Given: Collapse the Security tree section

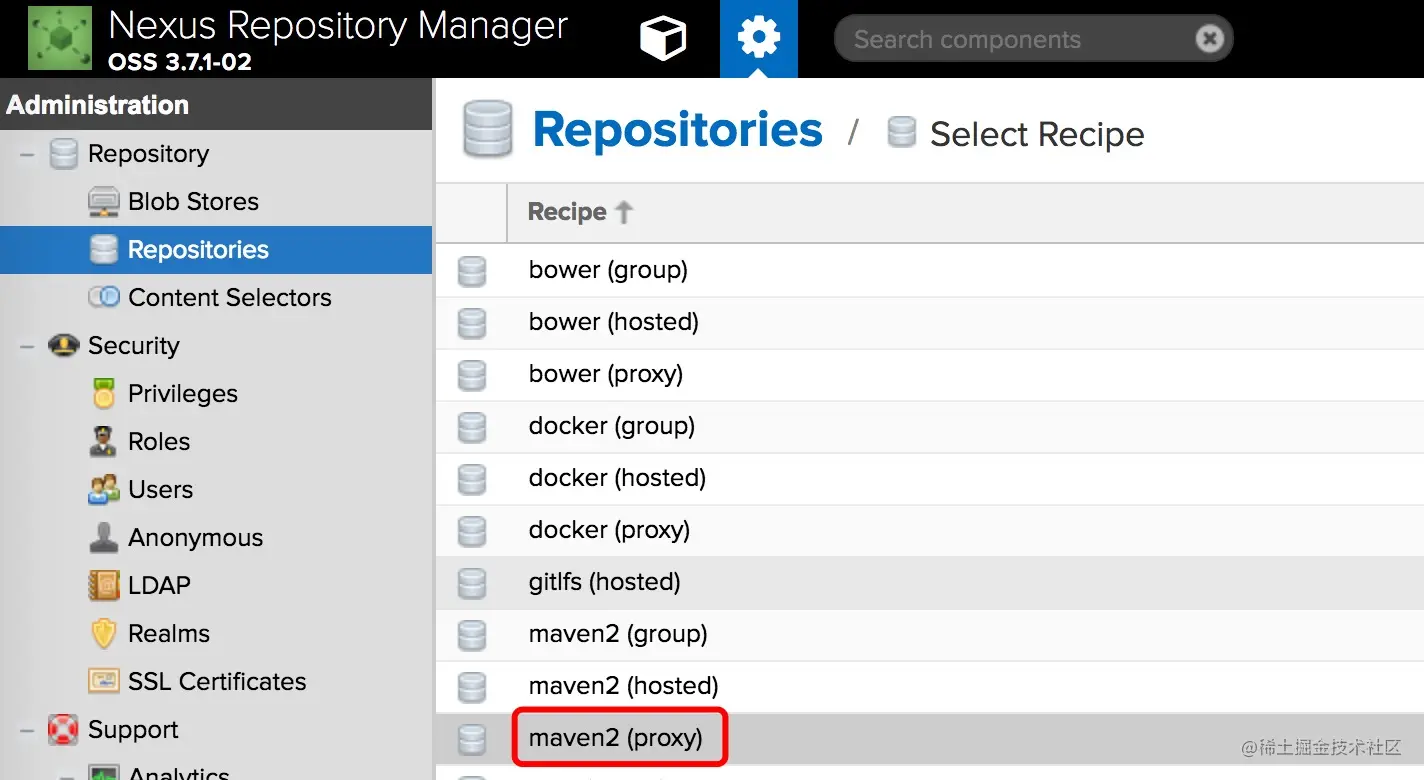Looking at the screenshot, I should pos(27,346).
